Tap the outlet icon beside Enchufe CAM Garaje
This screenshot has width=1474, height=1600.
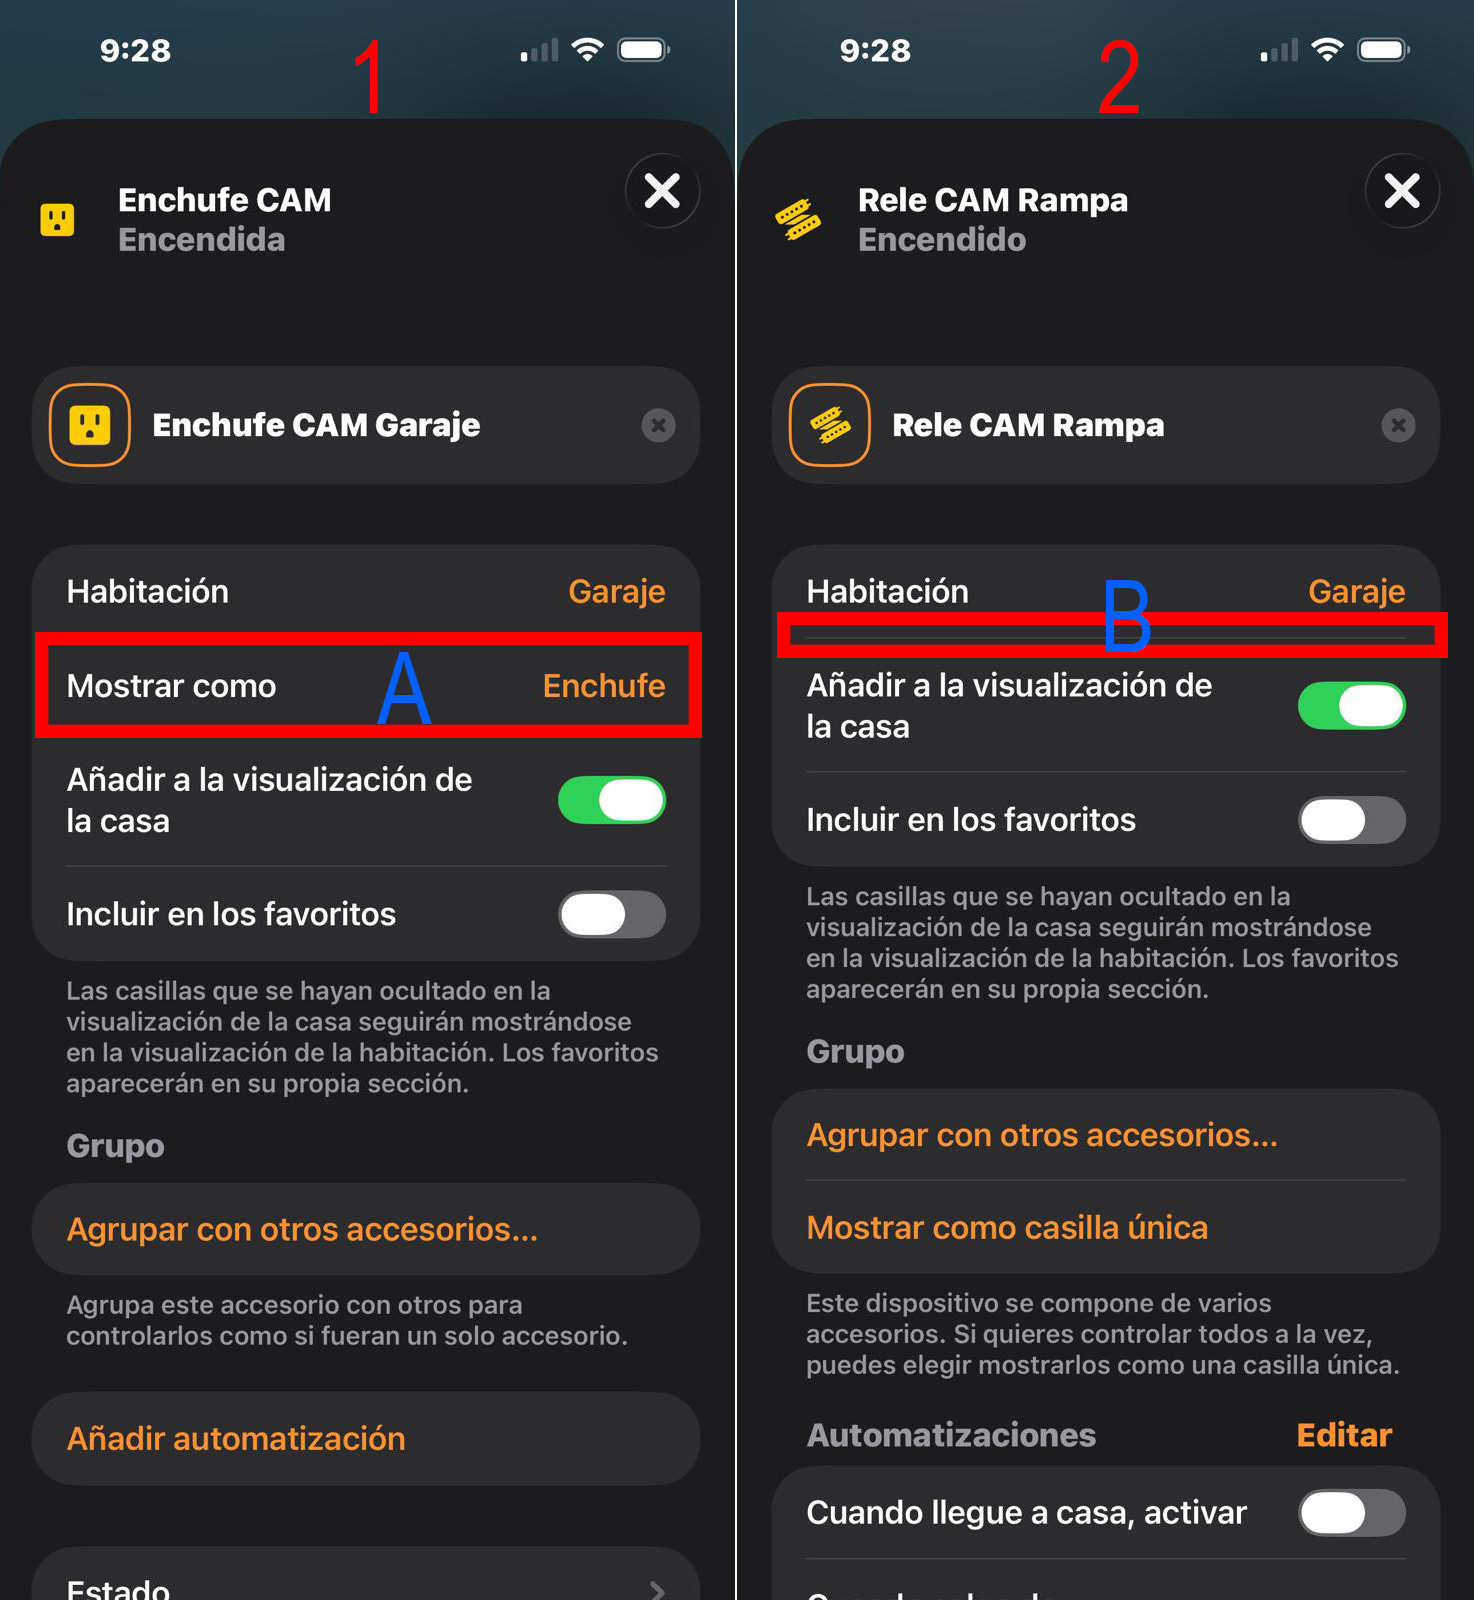click(90, 425)
